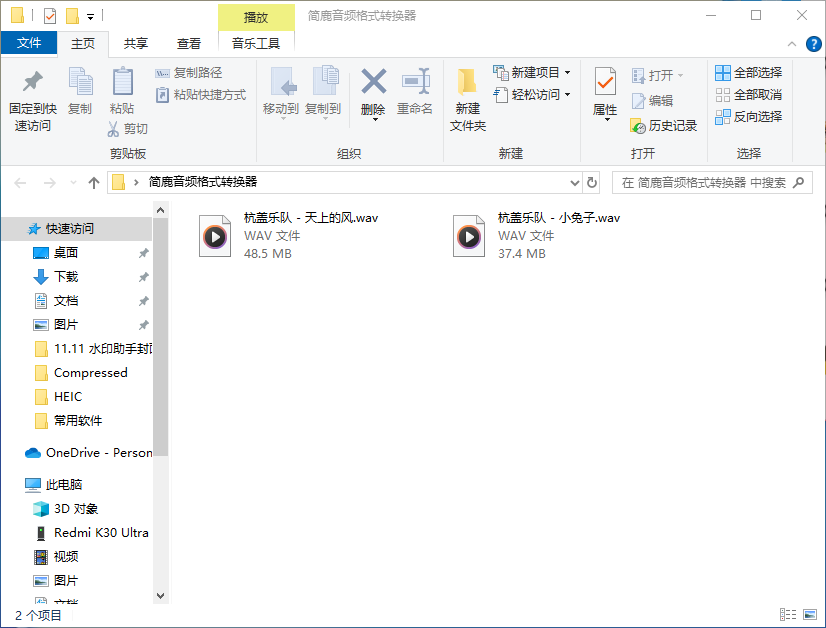Select the 复制 (Copy) icon
The width and height of the screenshot is (826, 628).
tap(80, 95)
